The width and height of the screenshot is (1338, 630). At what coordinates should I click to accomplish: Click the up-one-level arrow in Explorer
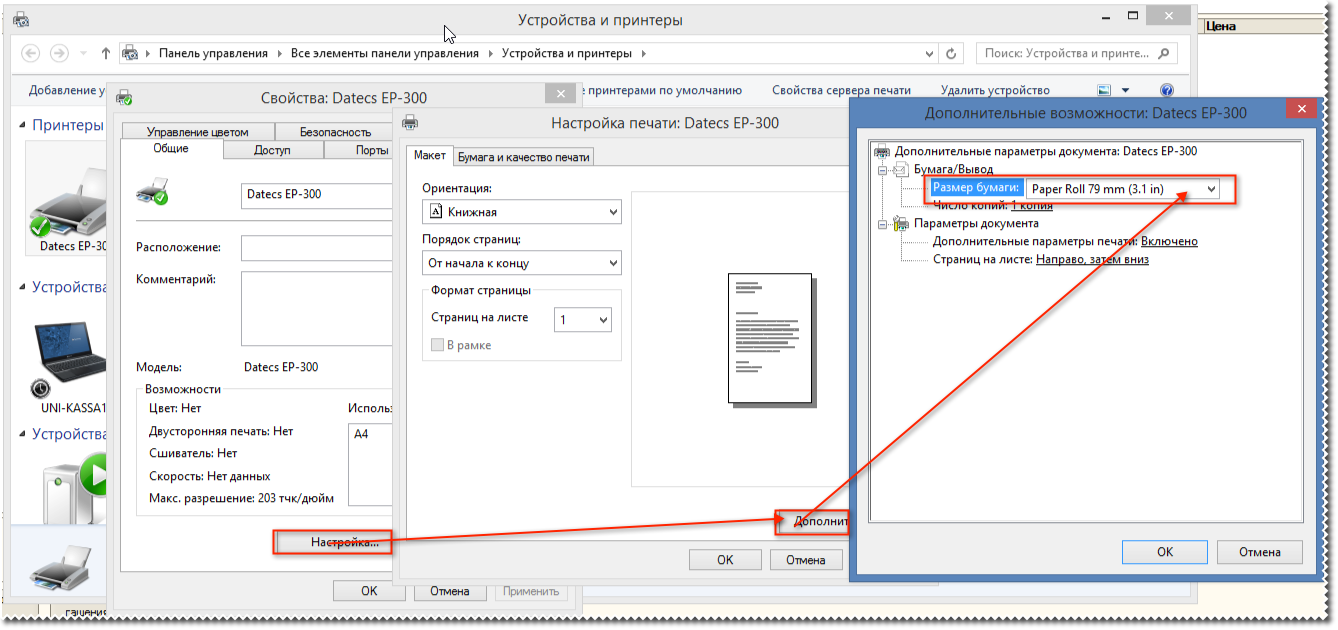tap(106, 54)
